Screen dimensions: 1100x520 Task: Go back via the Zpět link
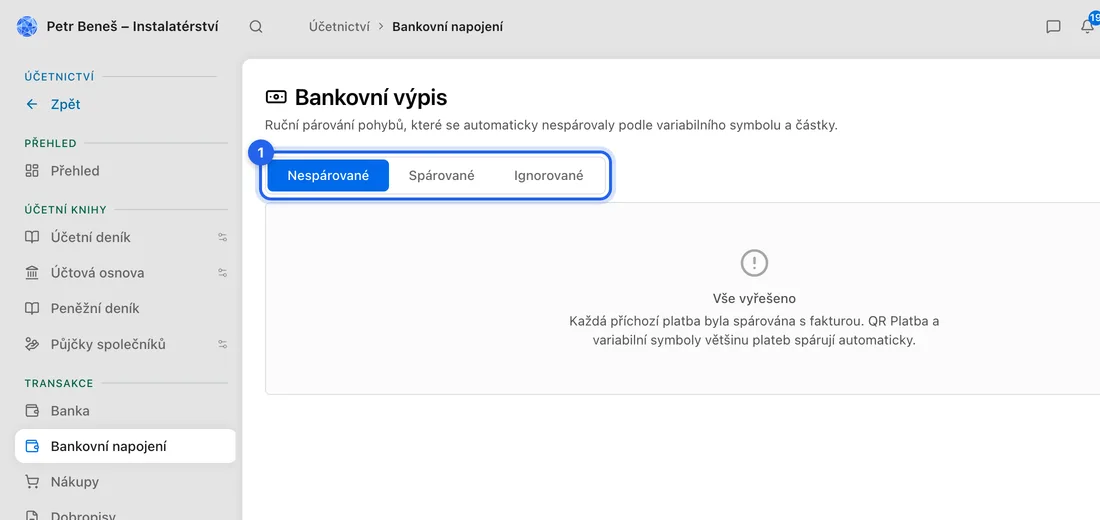(65, 105)
